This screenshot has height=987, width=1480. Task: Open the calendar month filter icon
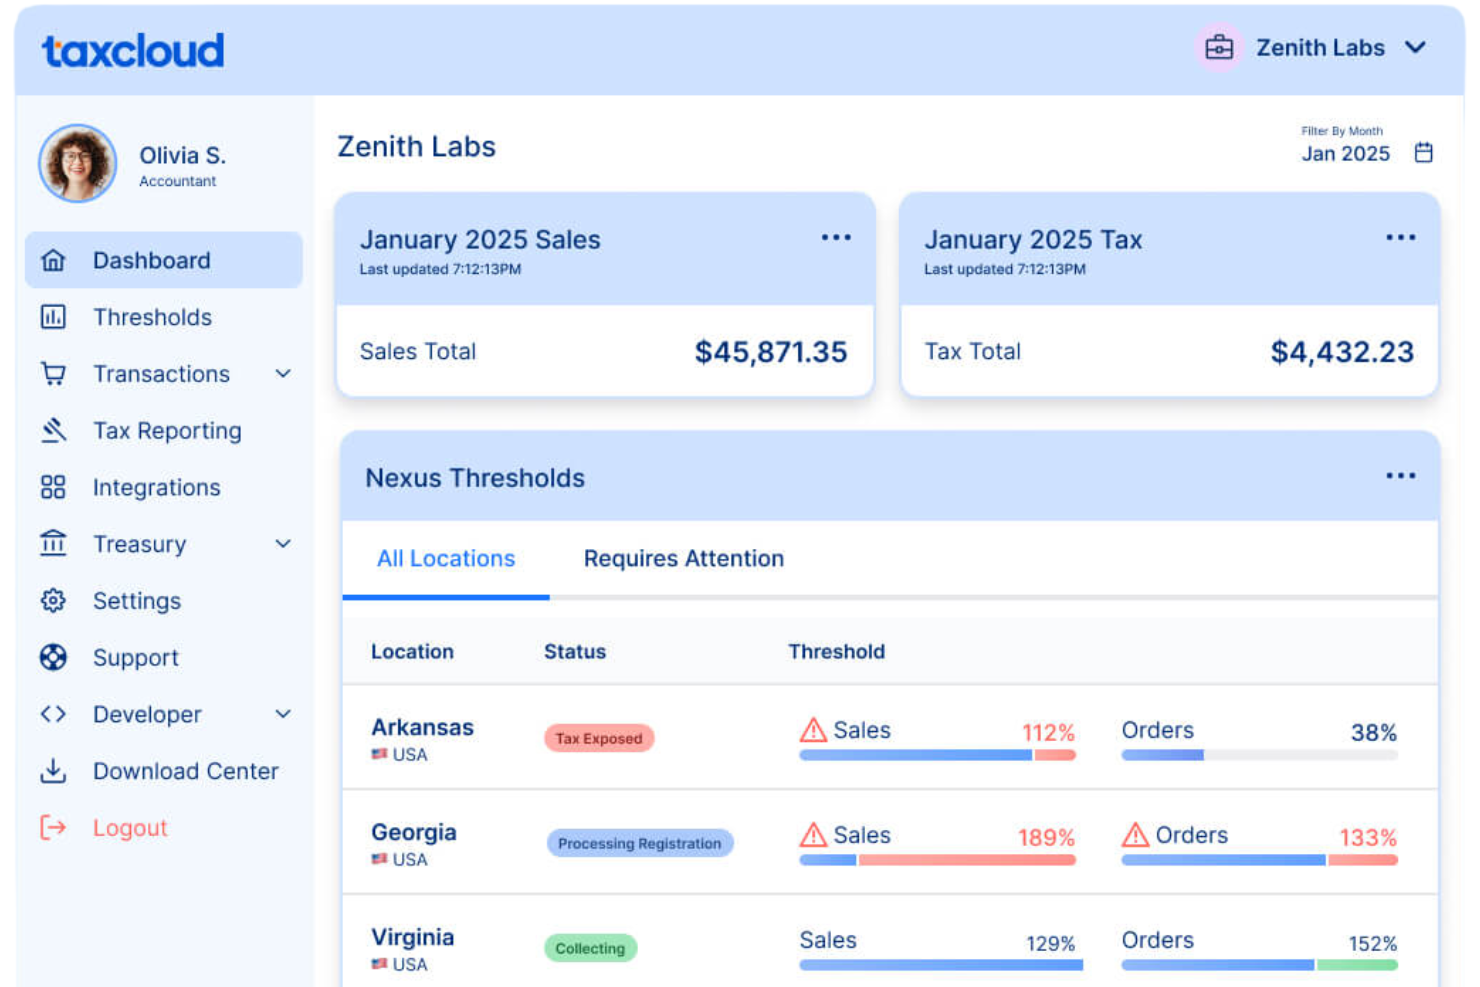(1424, 152)
